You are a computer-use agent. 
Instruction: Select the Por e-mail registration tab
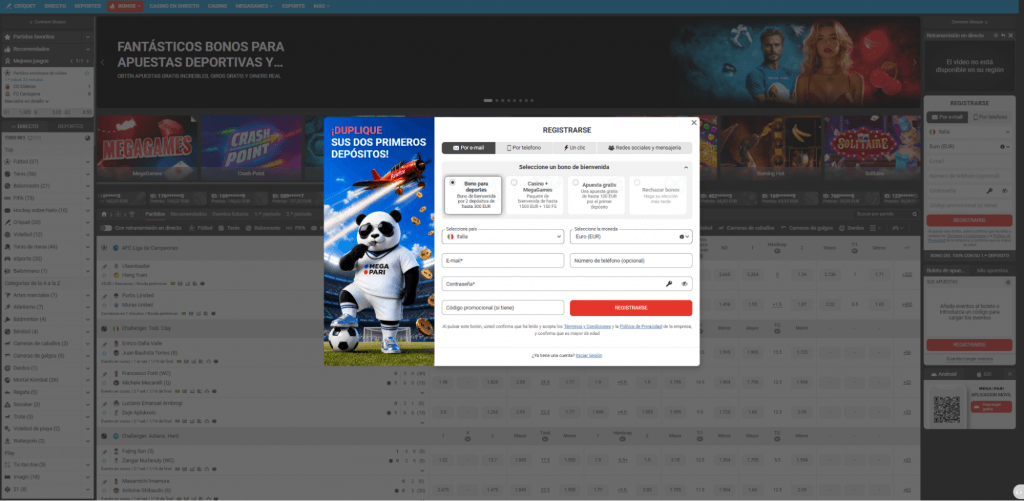[468, 148]
